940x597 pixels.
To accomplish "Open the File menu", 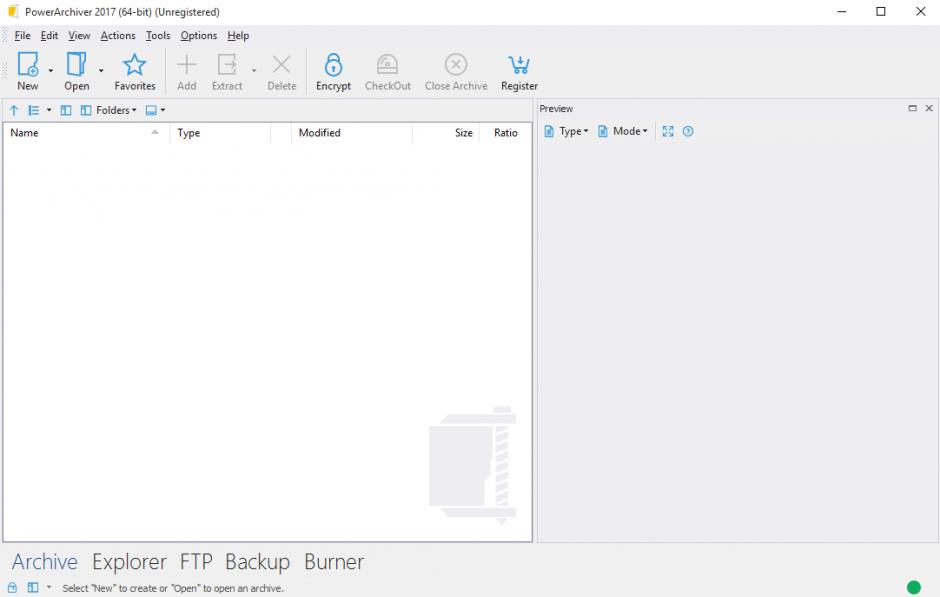I will click(22, 35).
